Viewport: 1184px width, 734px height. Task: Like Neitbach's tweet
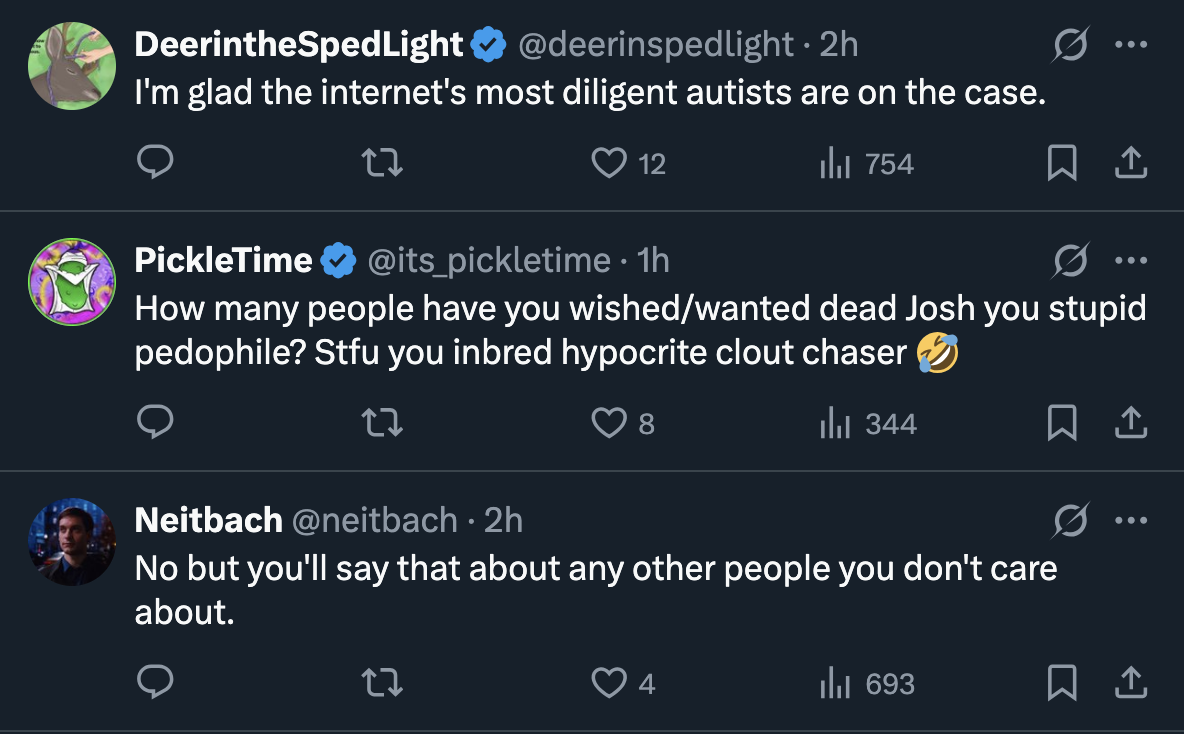tap(609, 683)
